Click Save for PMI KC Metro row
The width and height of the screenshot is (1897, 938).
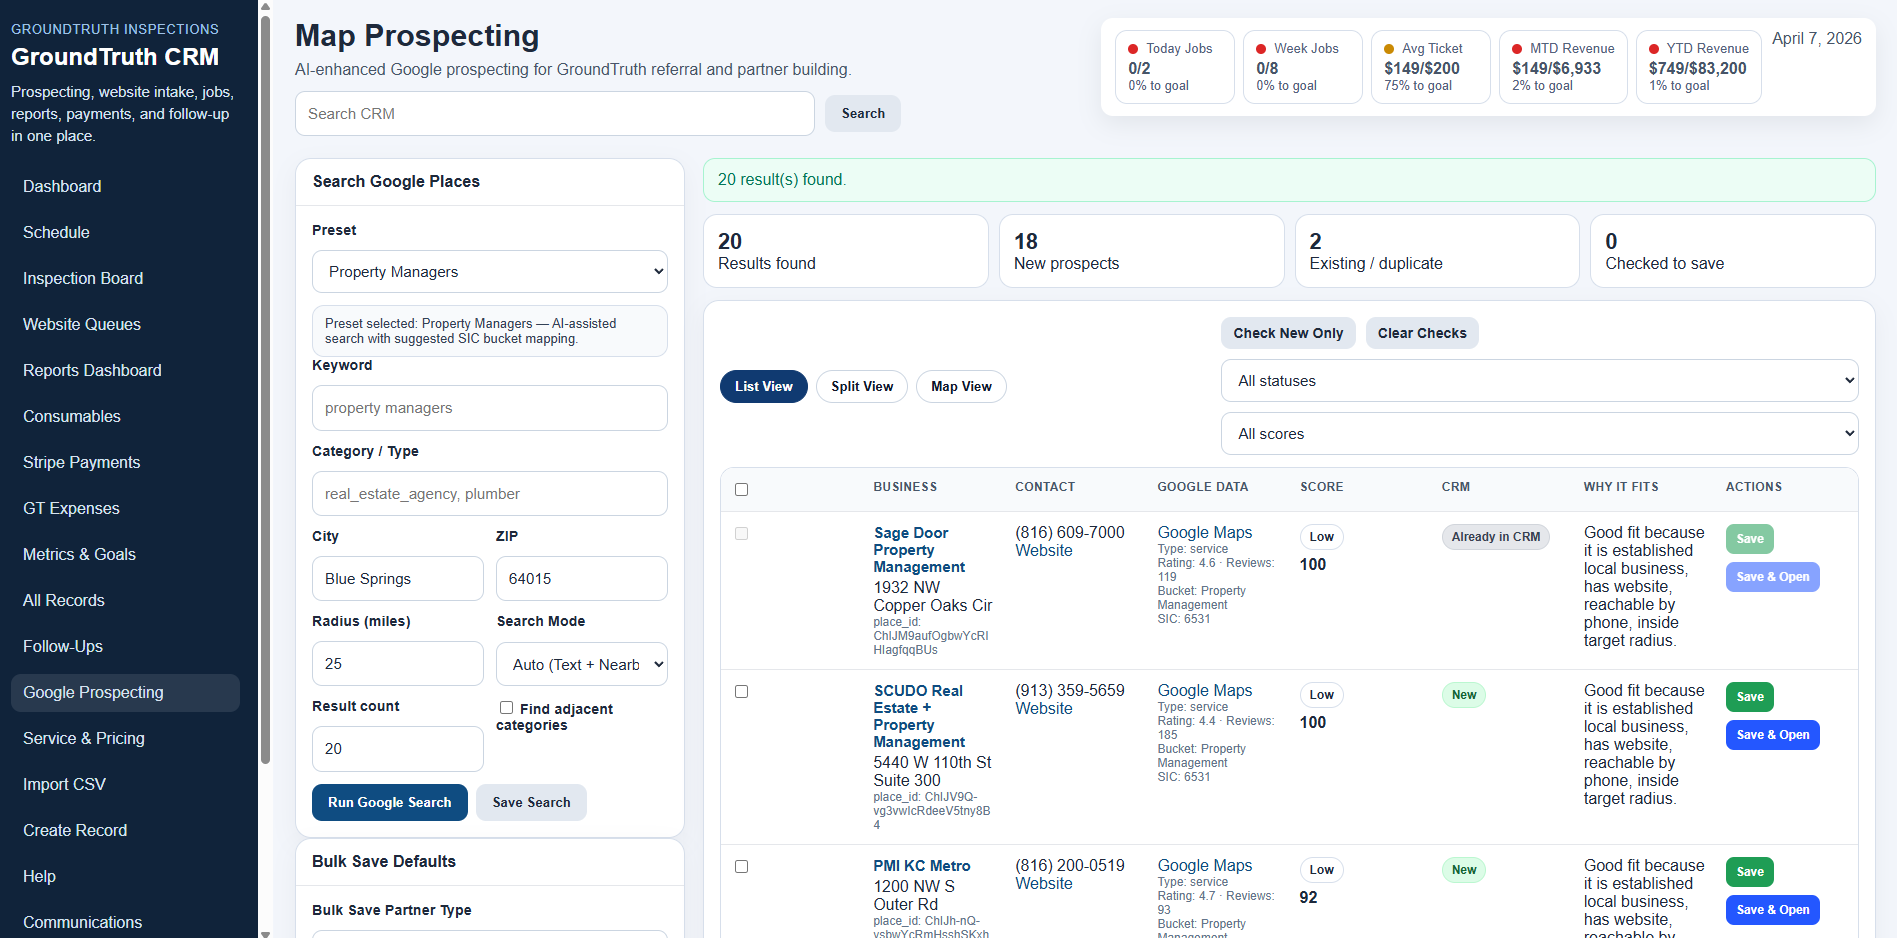coord(1750,872)
